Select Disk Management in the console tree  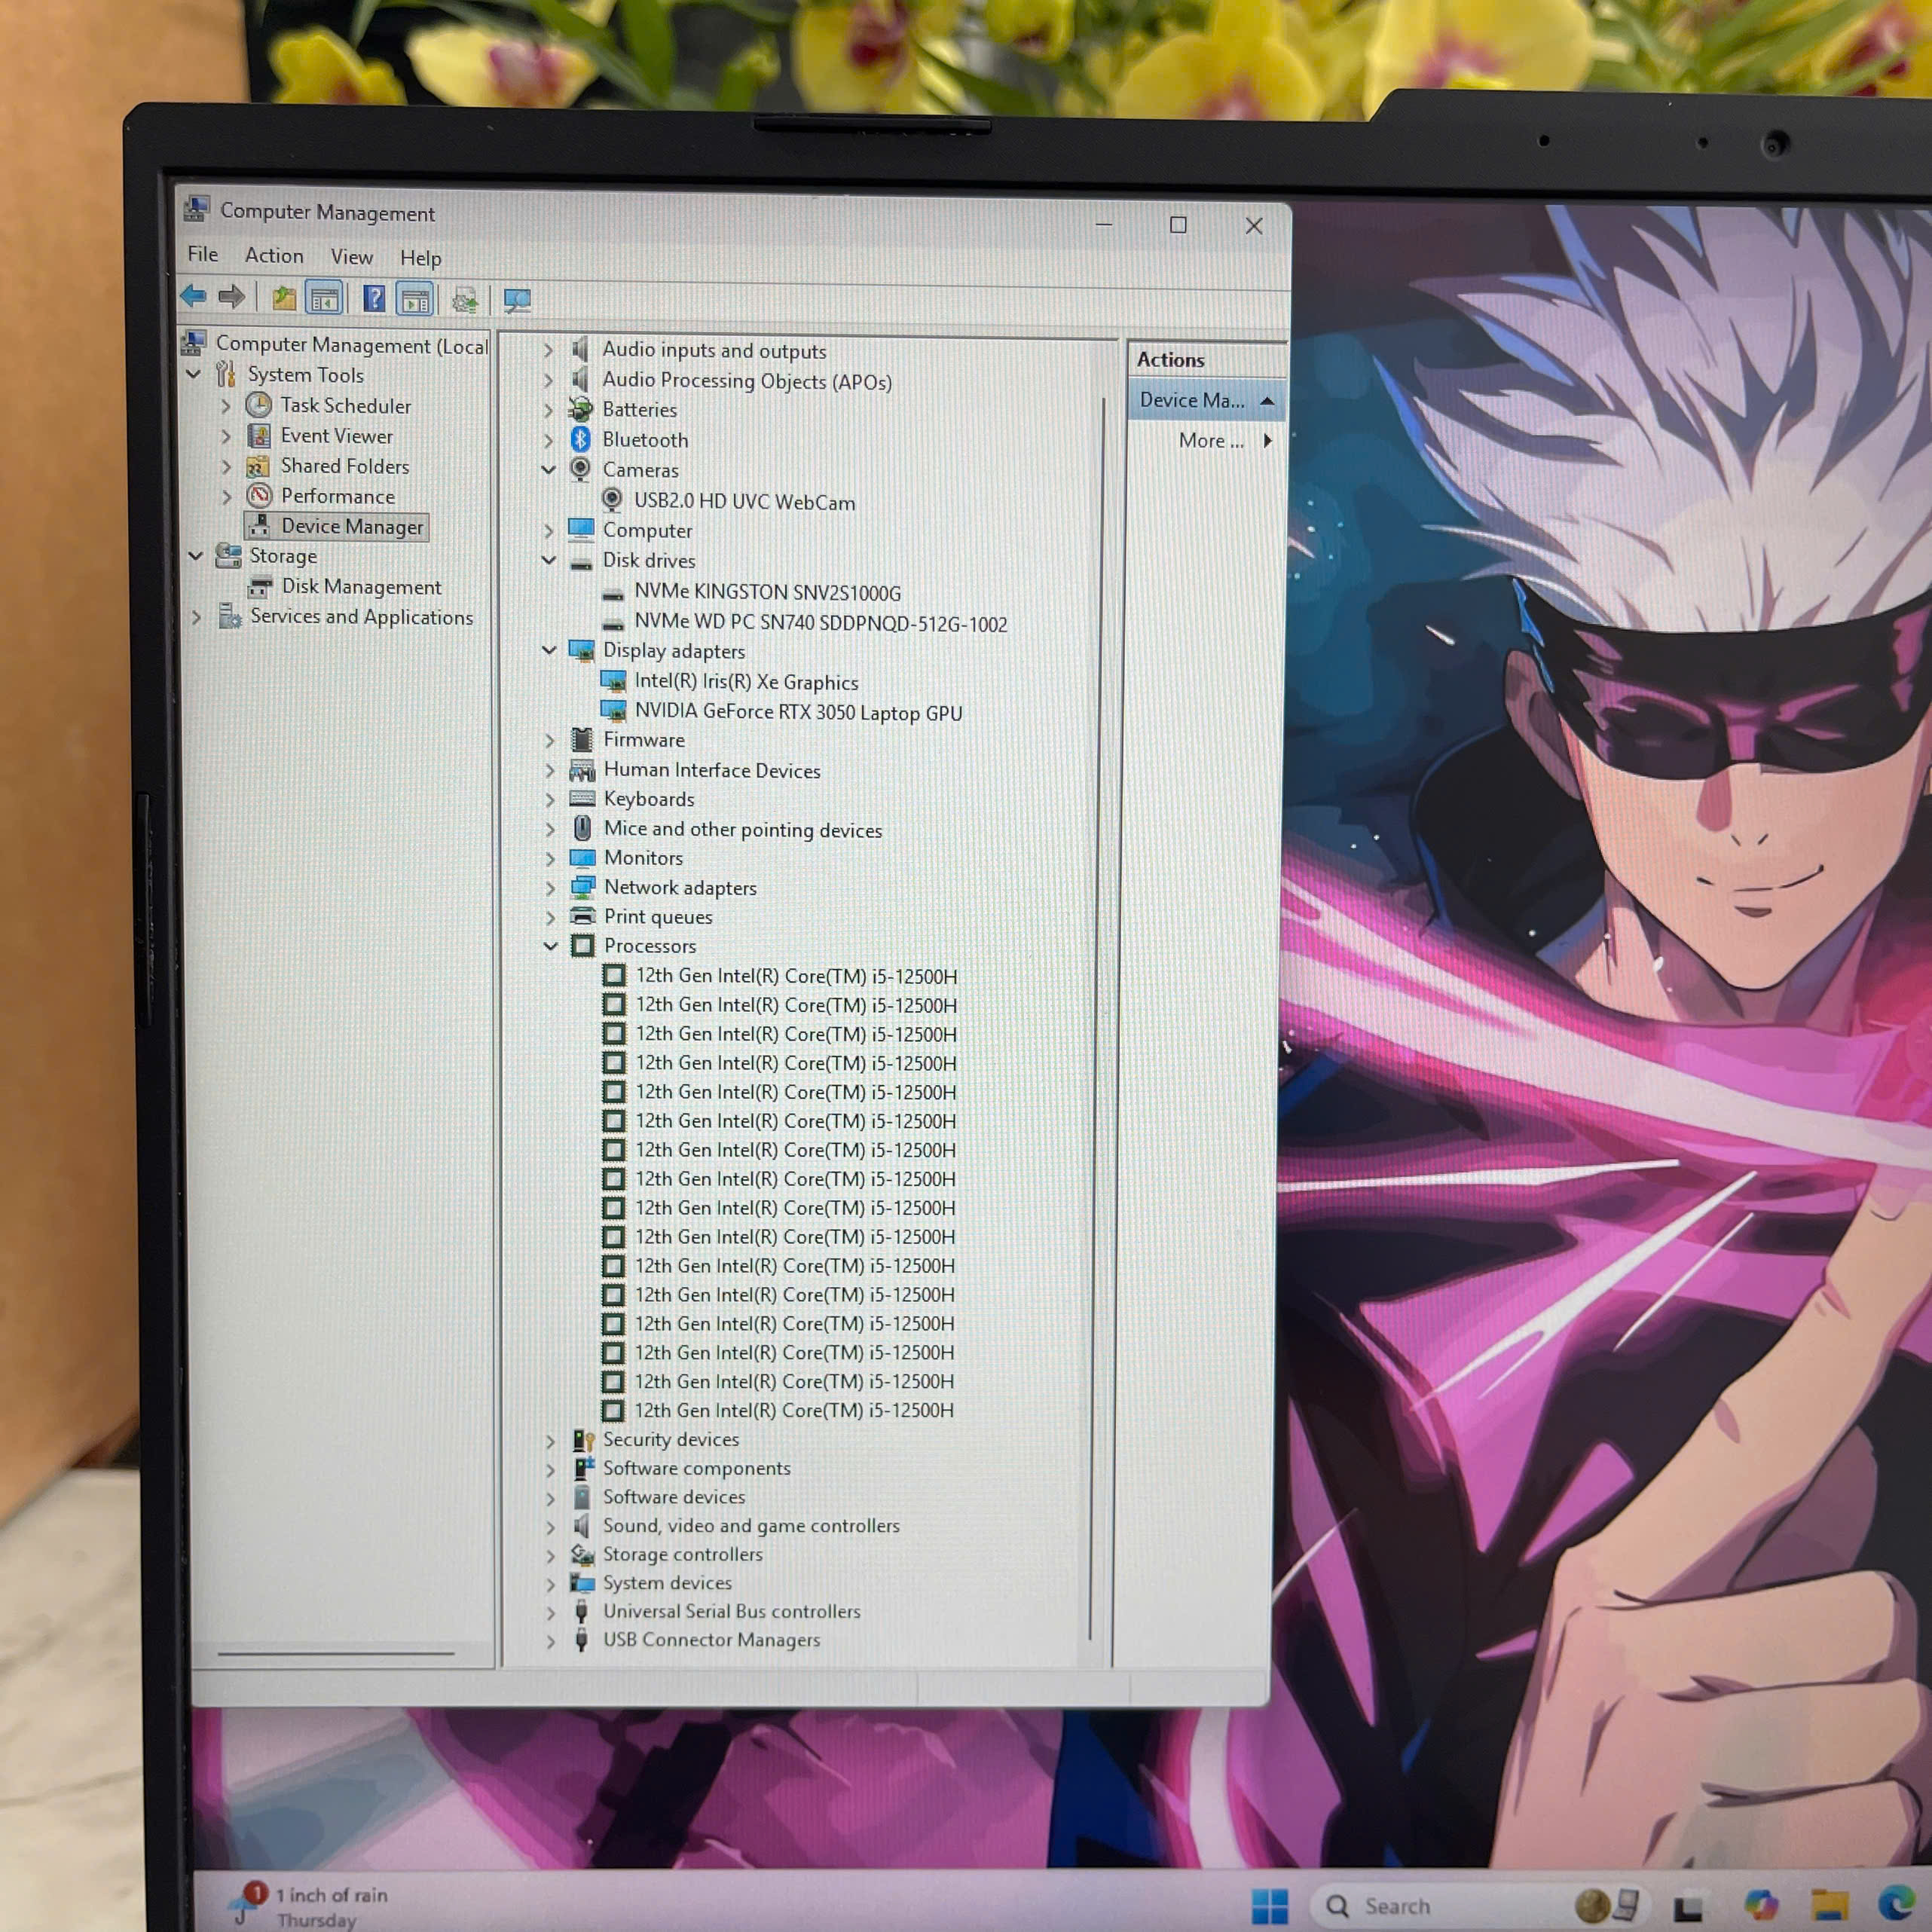pos(360,587)
